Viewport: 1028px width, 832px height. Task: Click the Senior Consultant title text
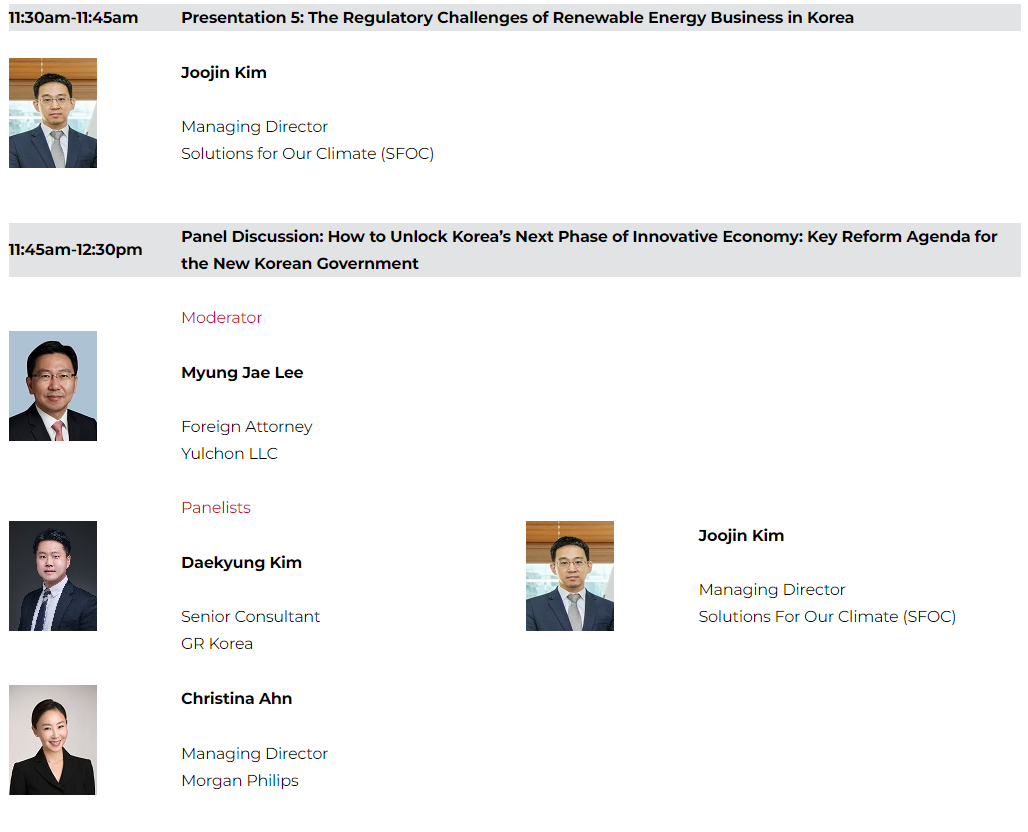point(251,617)
